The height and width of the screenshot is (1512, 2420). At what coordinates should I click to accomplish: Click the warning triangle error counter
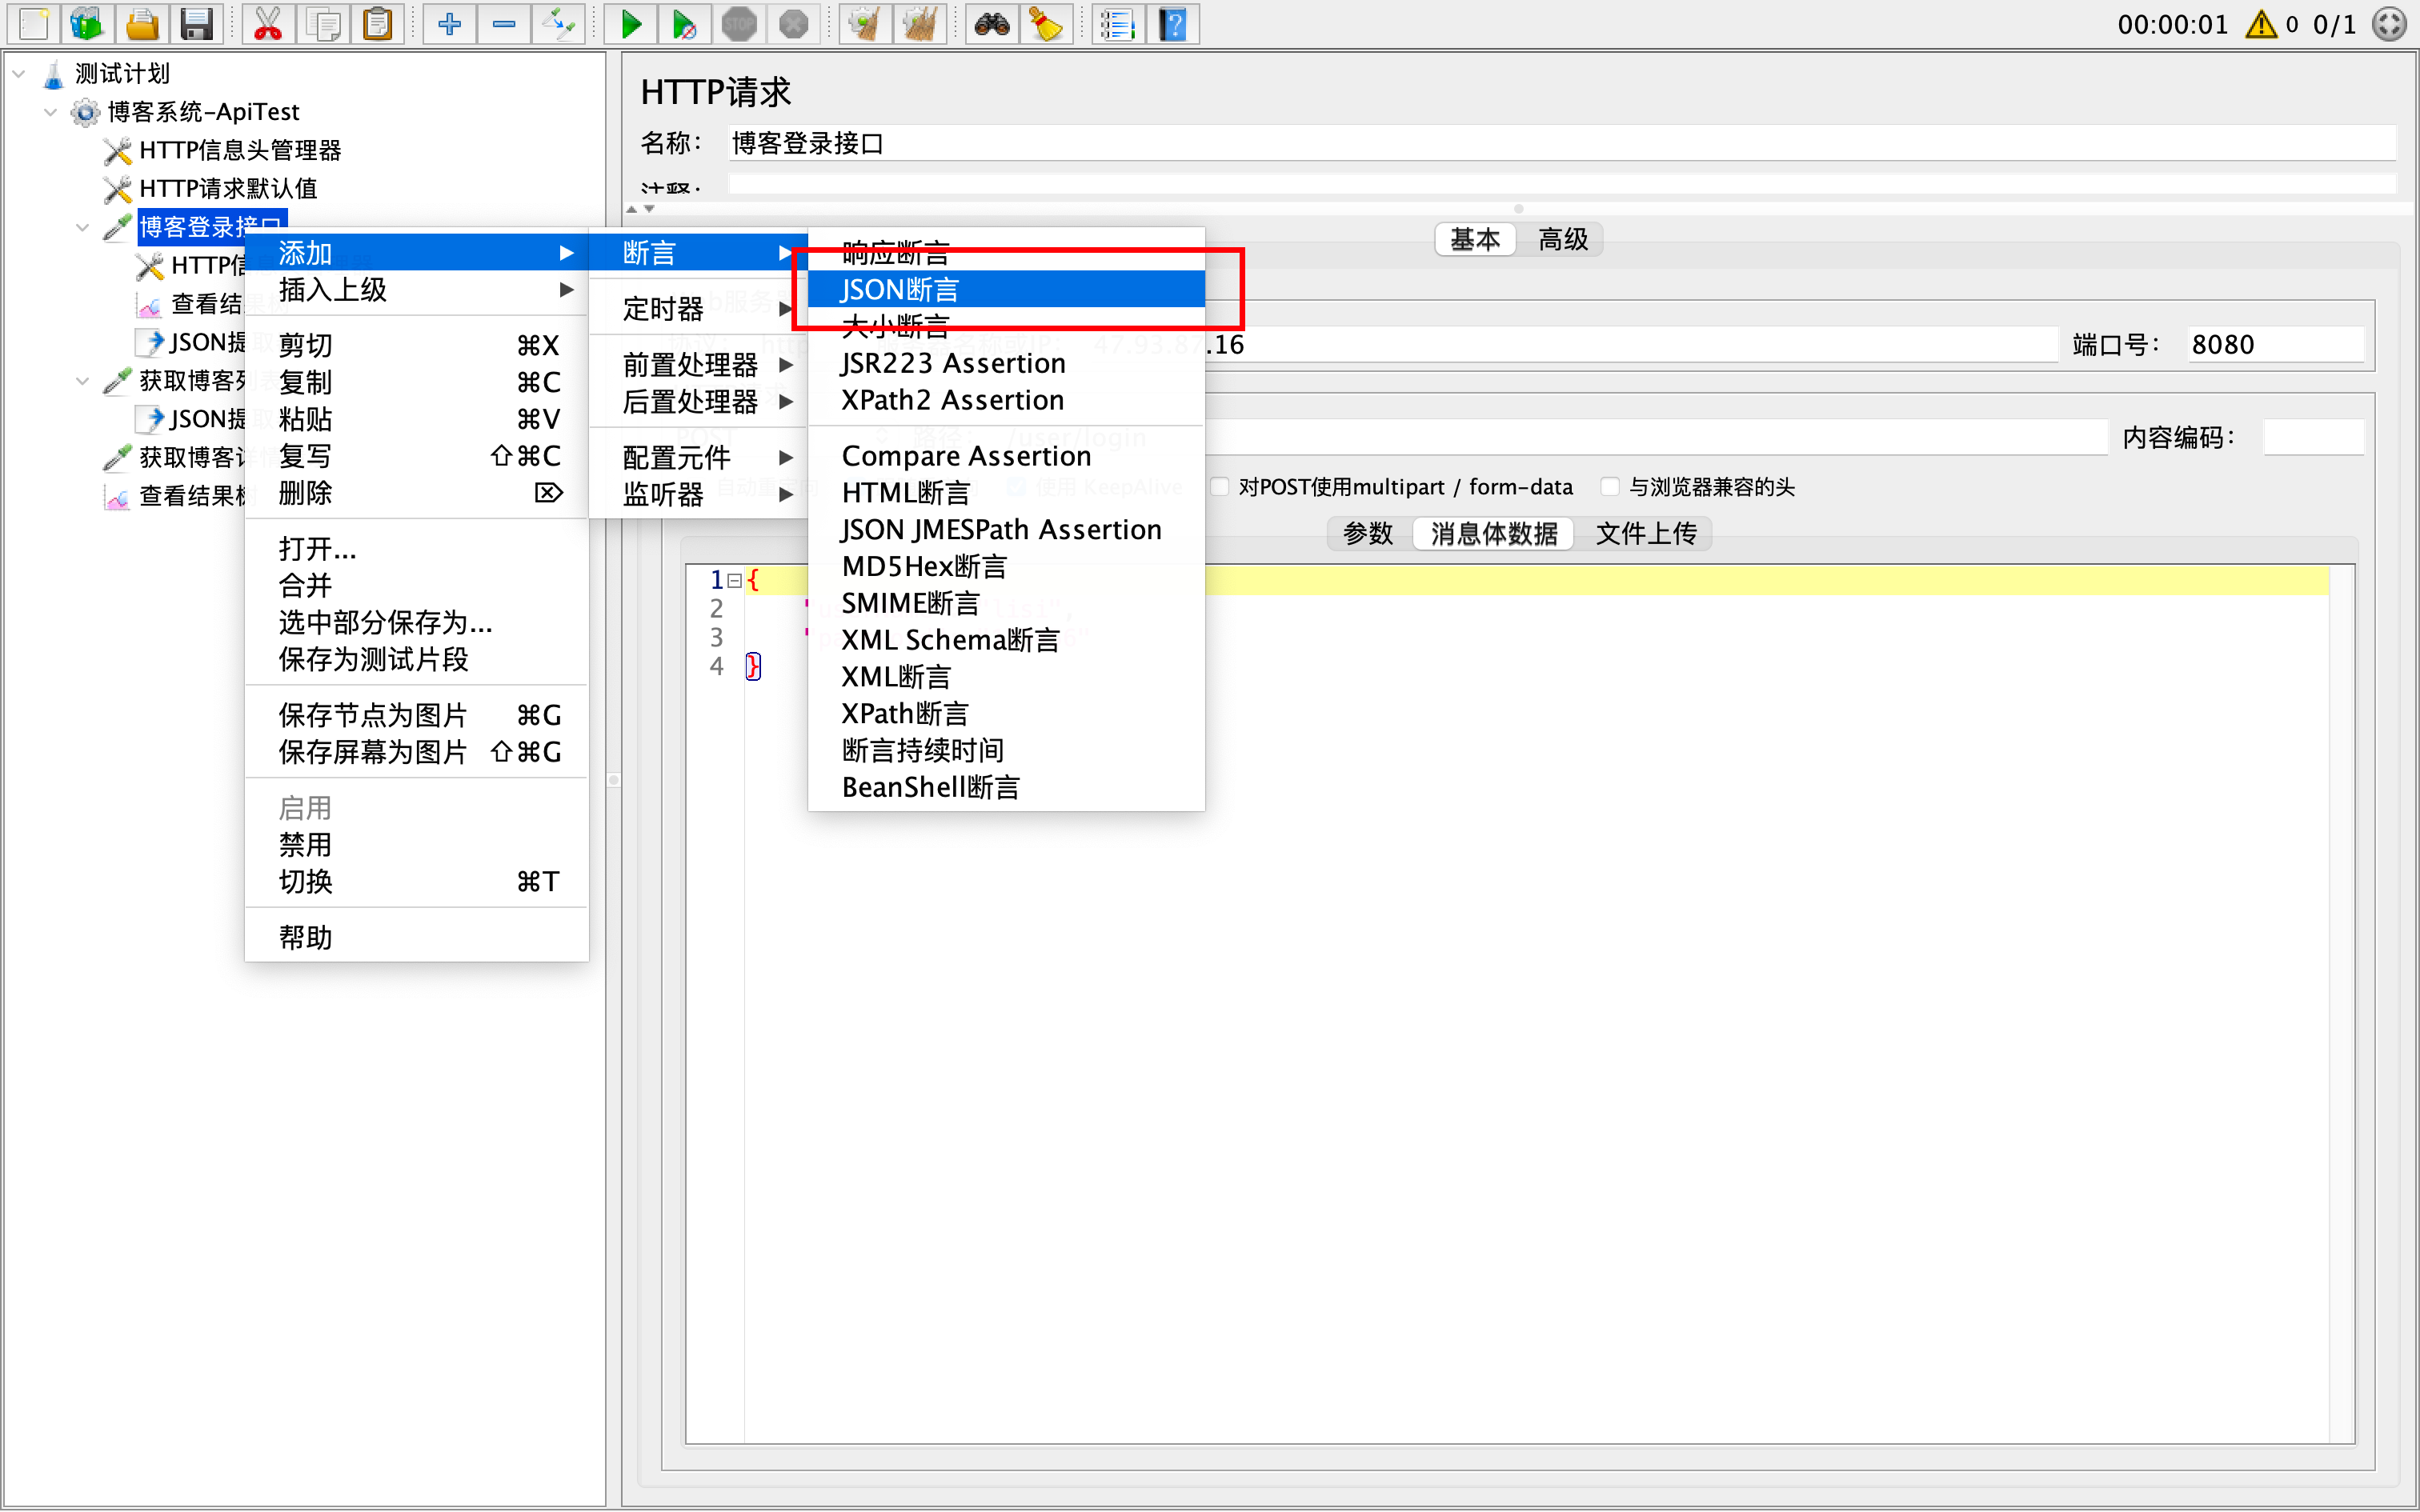point(2261,24)
